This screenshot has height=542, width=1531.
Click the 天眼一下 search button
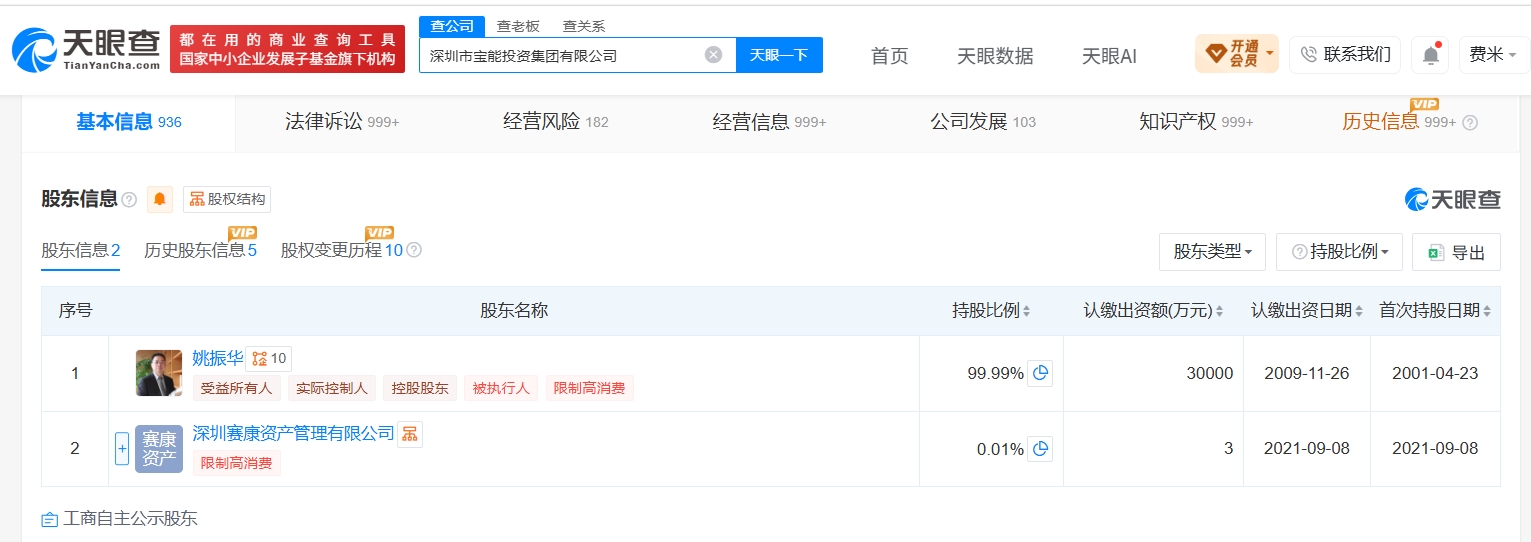[x=779, y=55]
